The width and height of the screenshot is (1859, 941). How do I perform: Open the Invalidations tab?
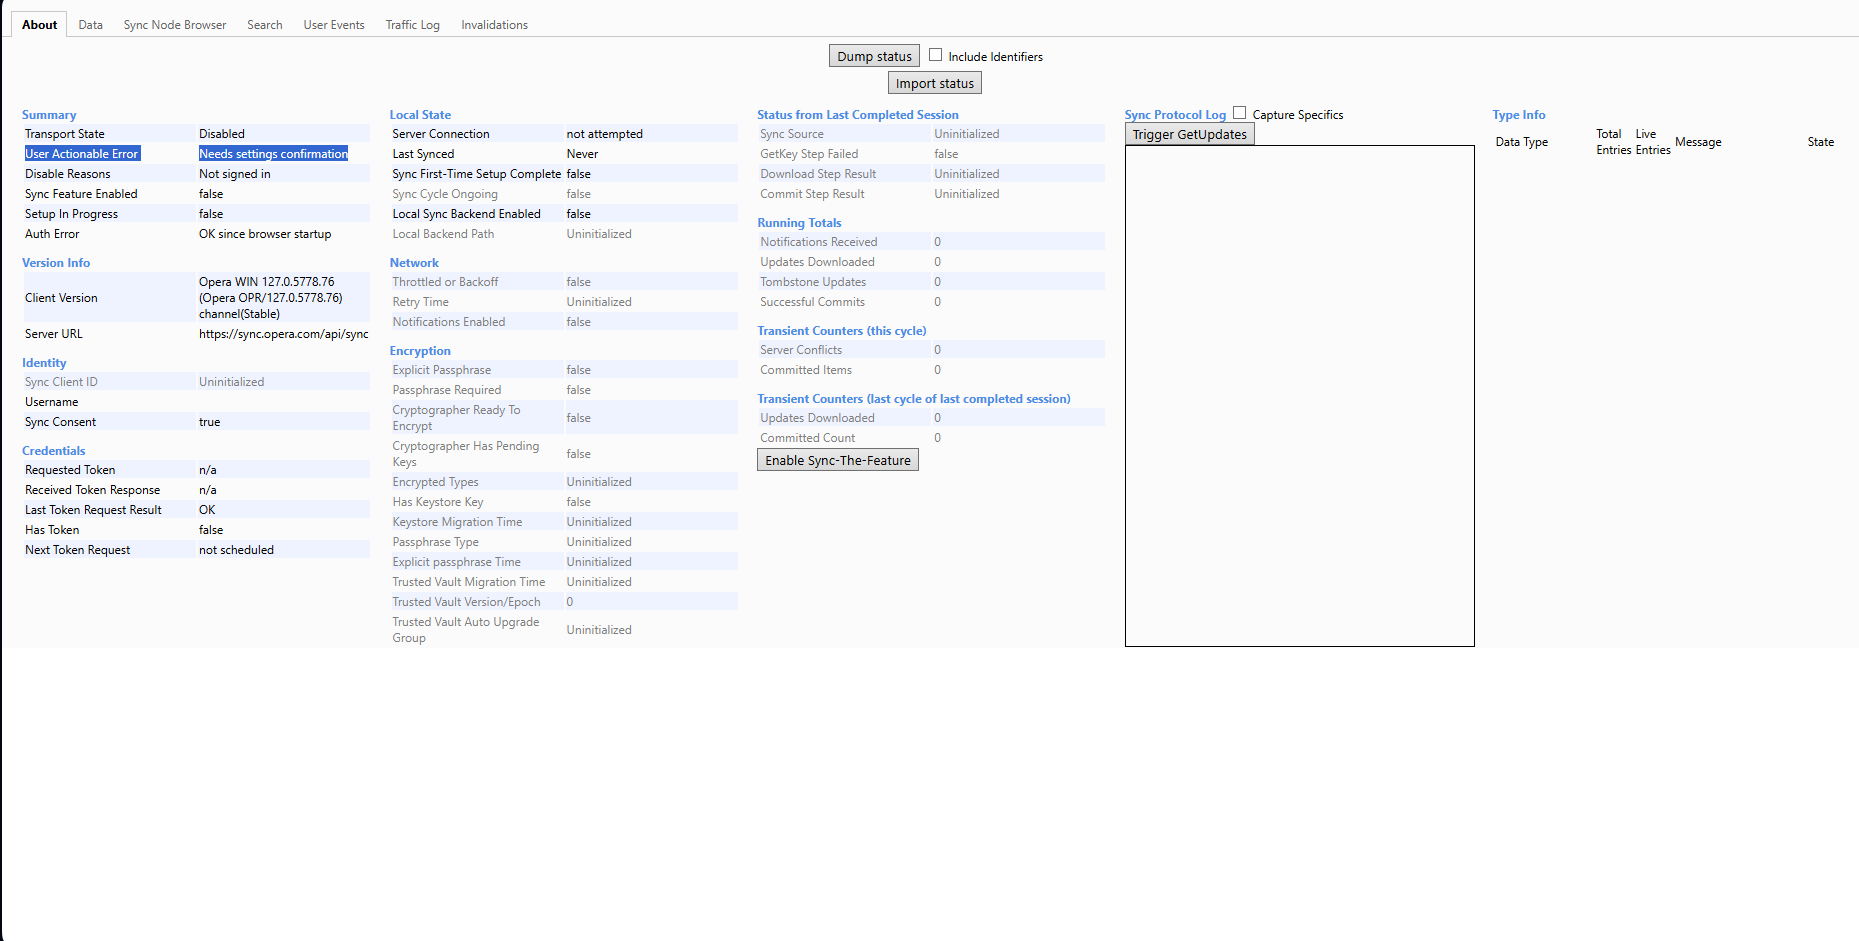coord(493,24)
